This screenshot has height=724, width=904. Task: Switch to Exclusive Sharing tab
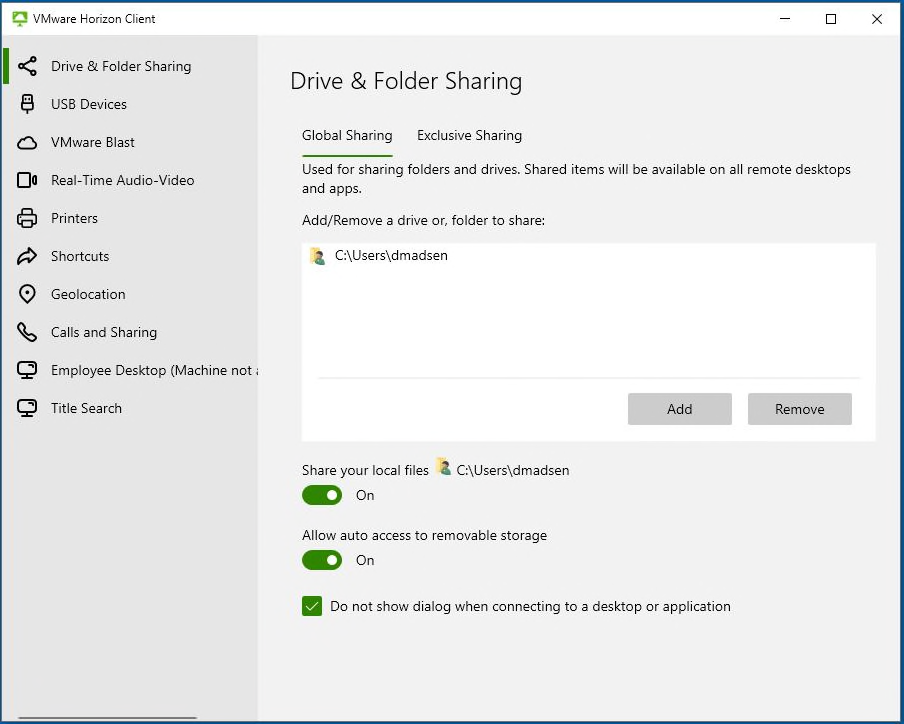(x=469, y=135)
